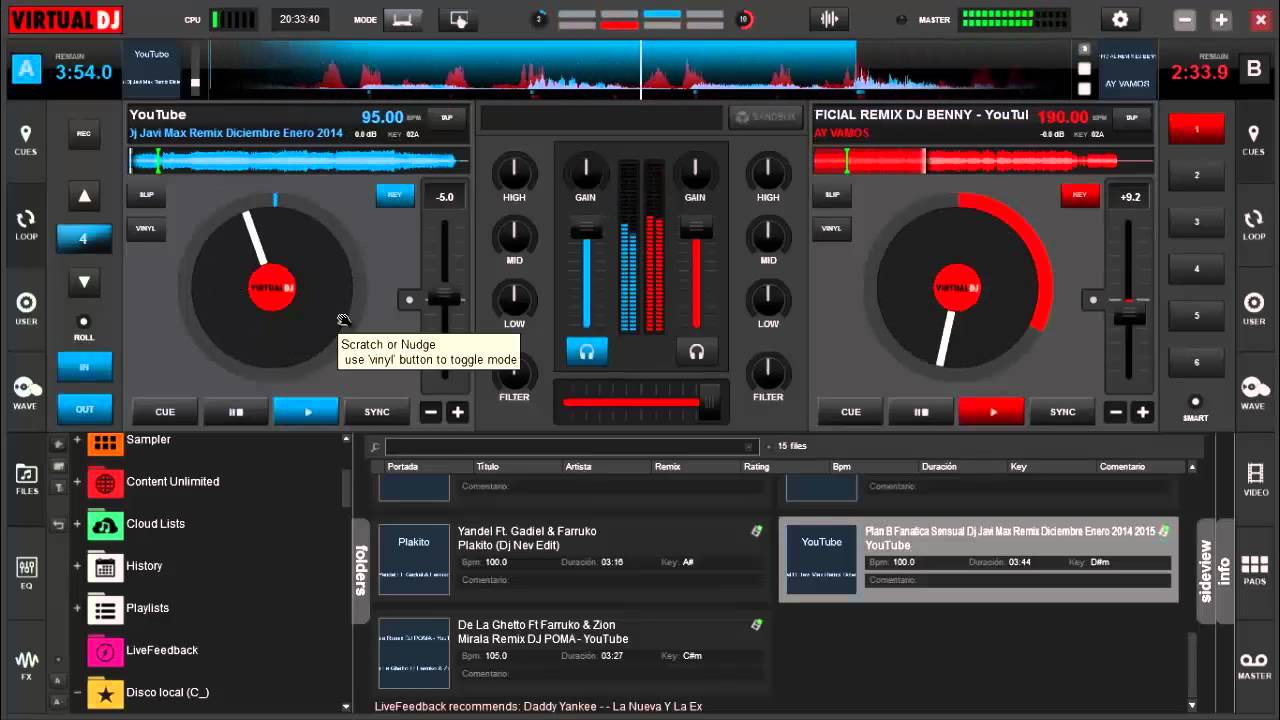
Task: Open settings with the gear icon
Action: click(1120, 19)
